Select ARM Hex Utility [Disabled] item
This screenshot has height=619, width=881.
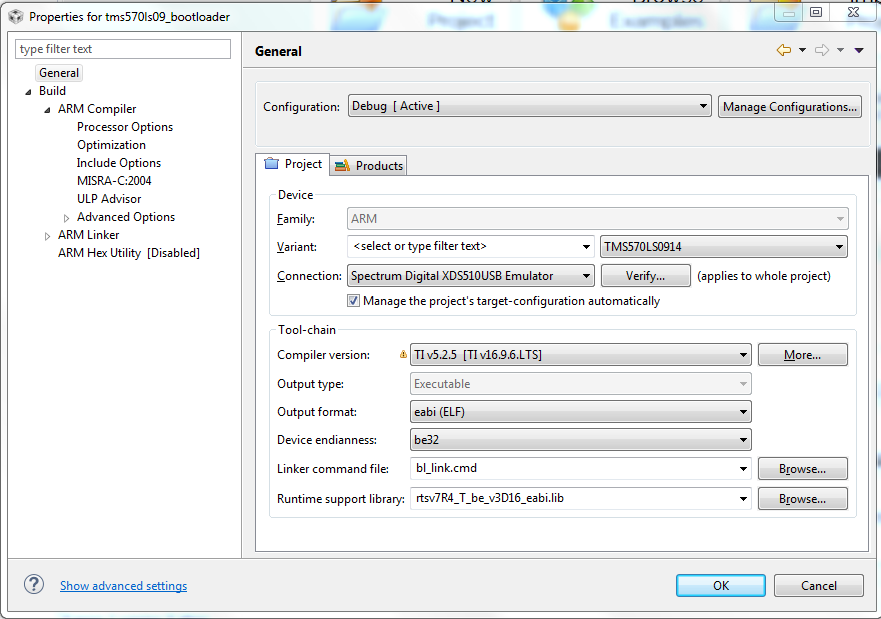[x=129, y=253]
